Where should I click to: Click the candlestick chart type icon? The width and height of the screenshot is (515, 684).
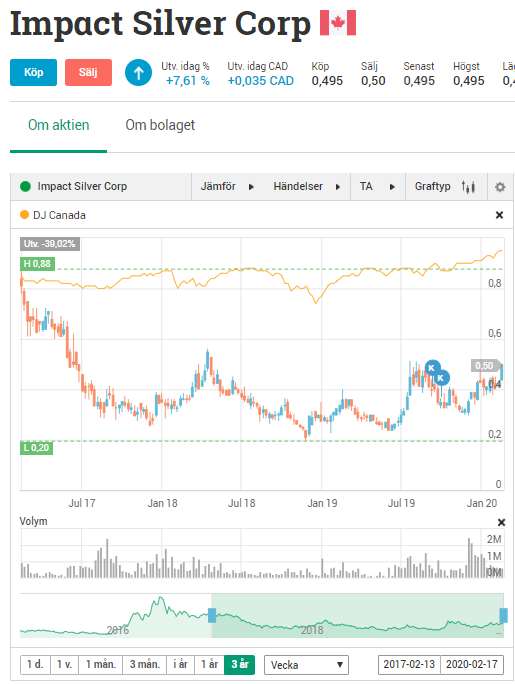point(468,187)
